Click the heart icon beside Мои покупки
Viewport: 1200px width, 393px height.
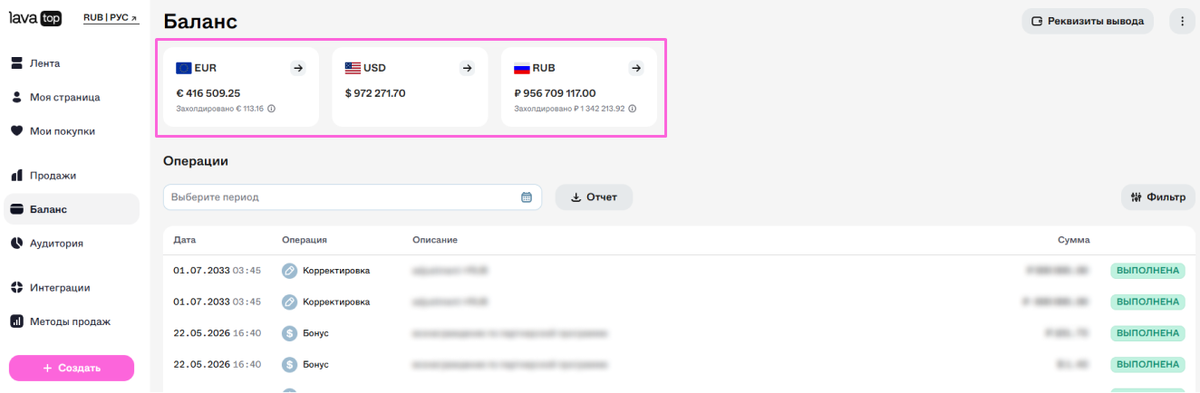pyautogui.click(x=17, y=131)
